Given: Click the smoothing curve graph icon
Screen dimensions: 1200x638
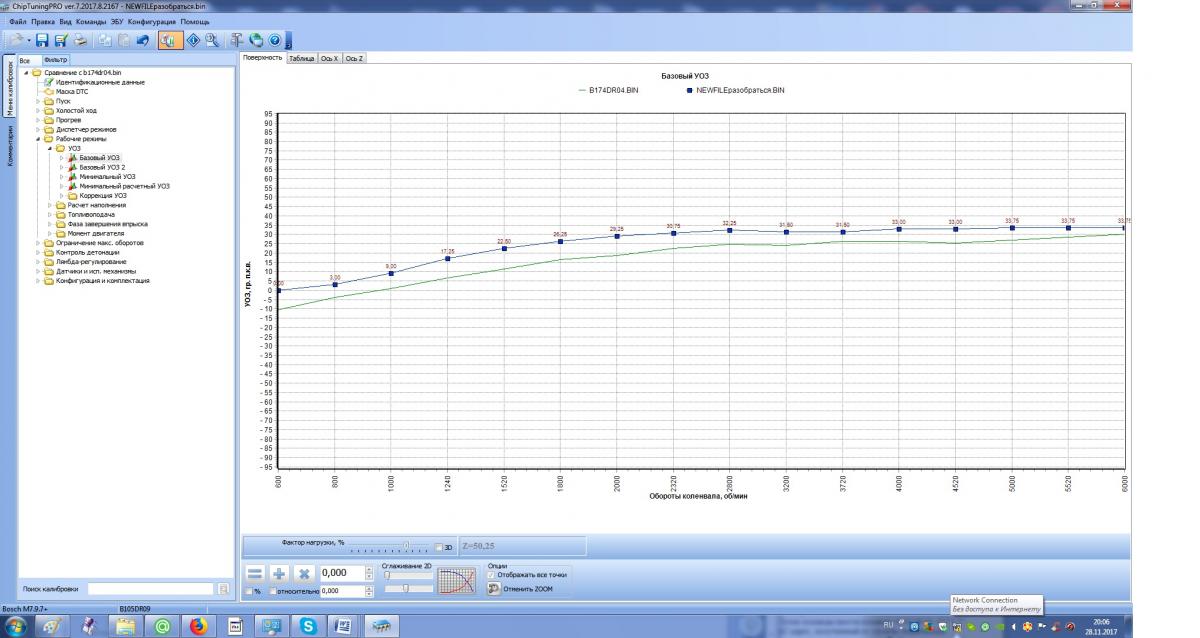Looking at the screenshot, I should (x=458, y=580).
